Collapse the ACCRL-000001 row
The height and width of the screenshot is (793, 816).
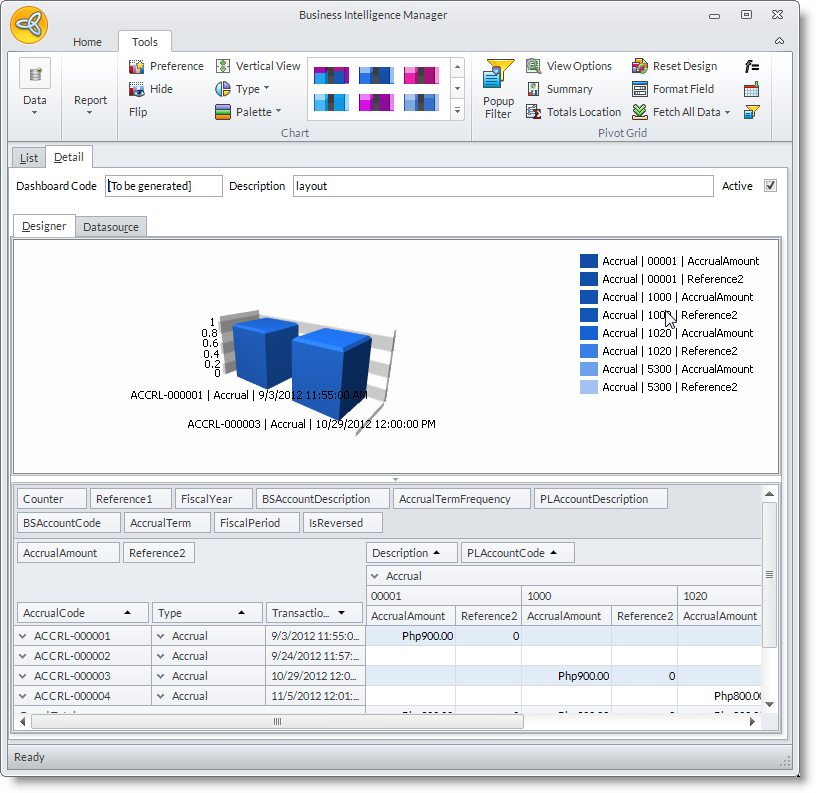point(23,636)
